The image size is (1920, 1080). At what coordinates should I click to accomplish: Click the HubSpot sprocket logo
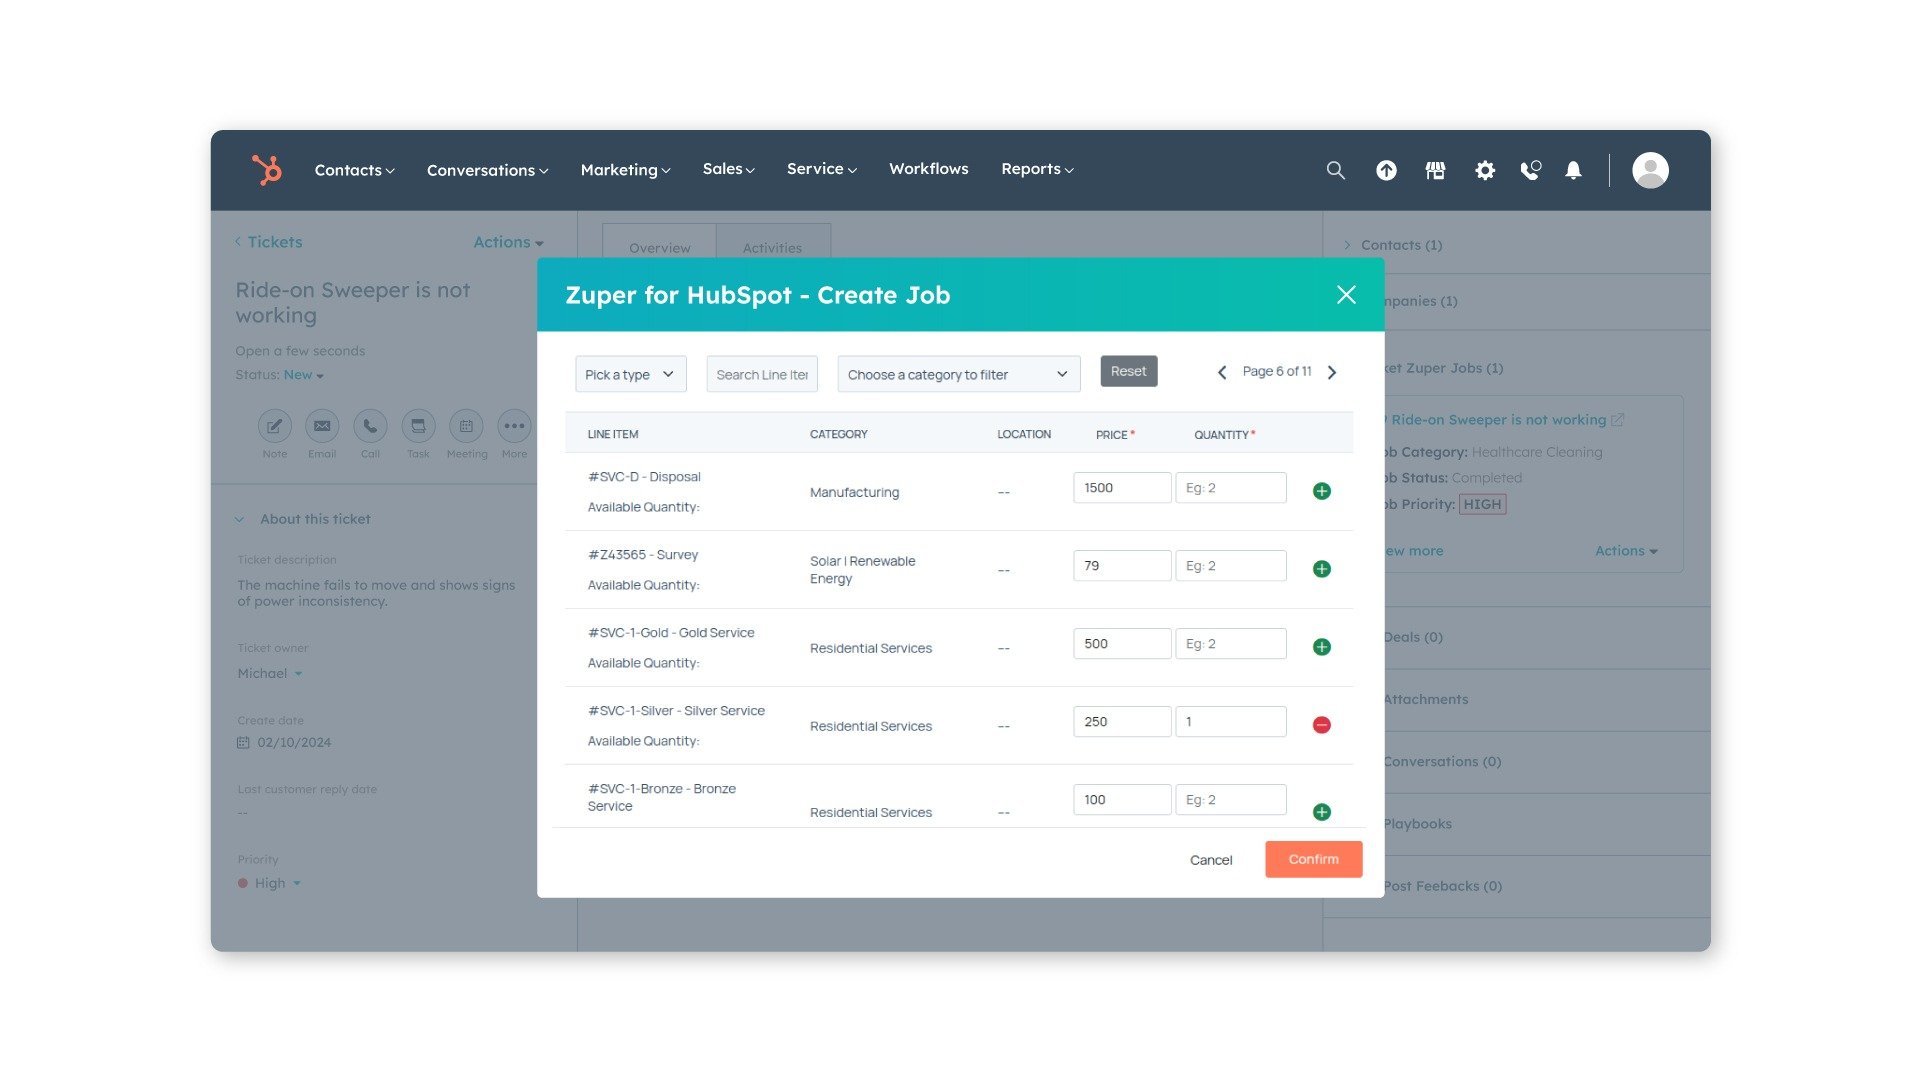[x=267, y=170]
